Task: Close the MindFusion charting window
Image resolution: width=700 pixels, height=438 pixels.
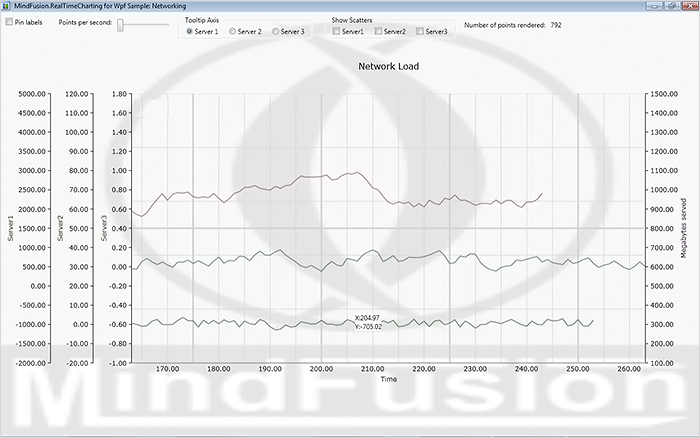Action: click(x=688, y=6)
